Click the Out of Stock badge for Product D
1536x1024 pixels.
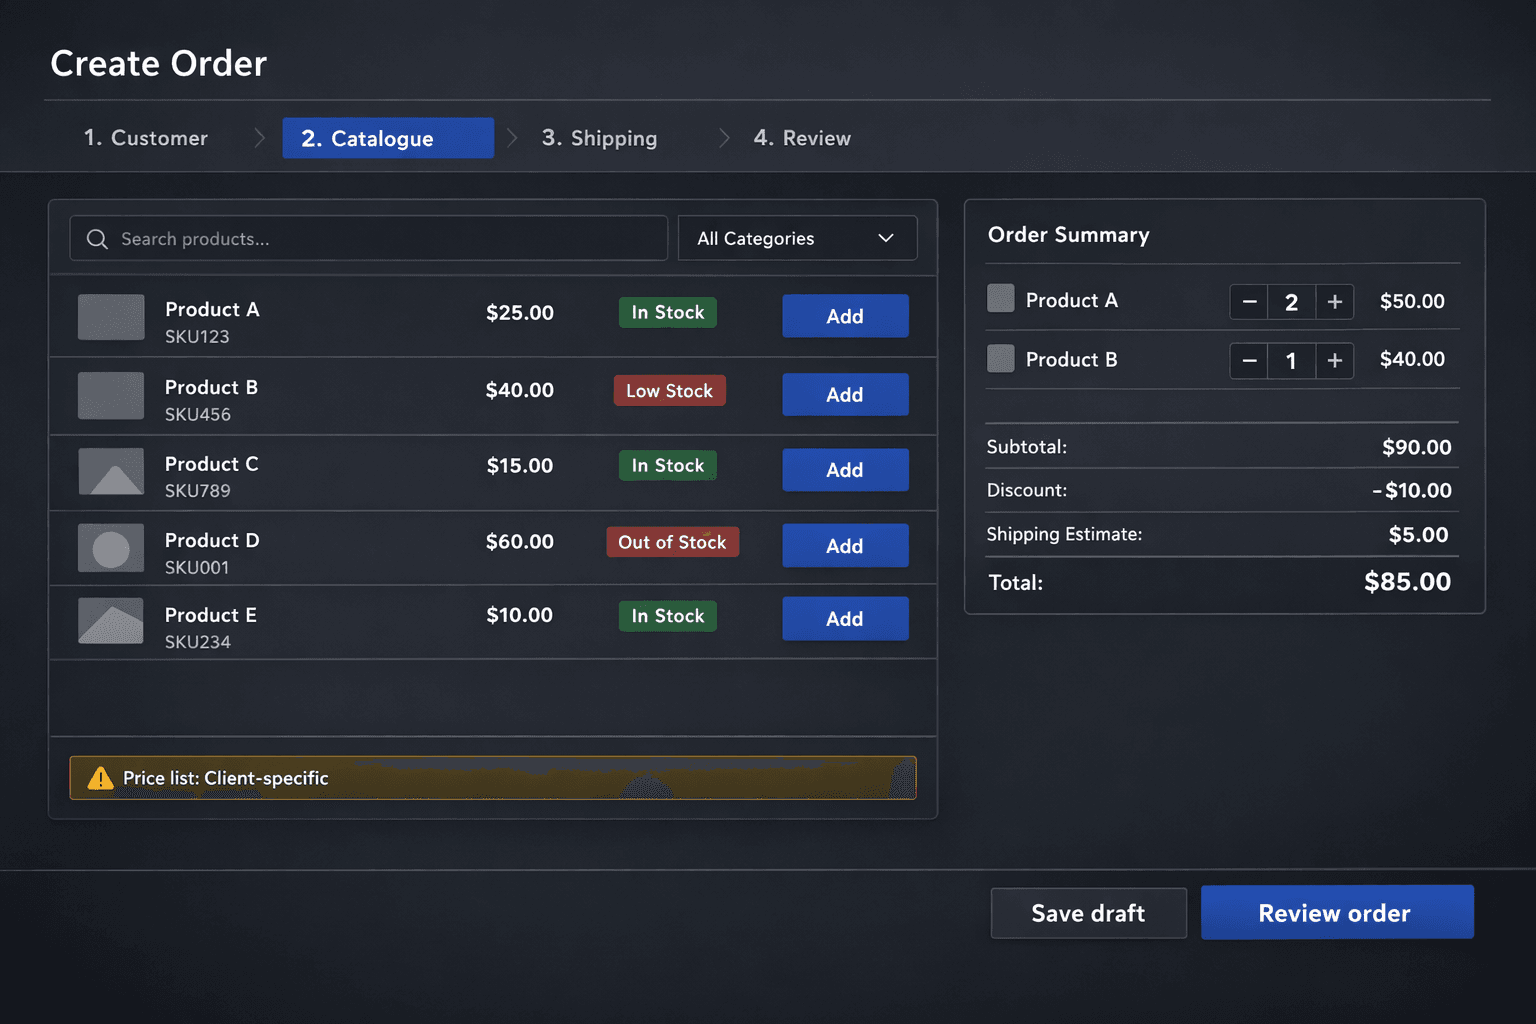click(672, 542)
